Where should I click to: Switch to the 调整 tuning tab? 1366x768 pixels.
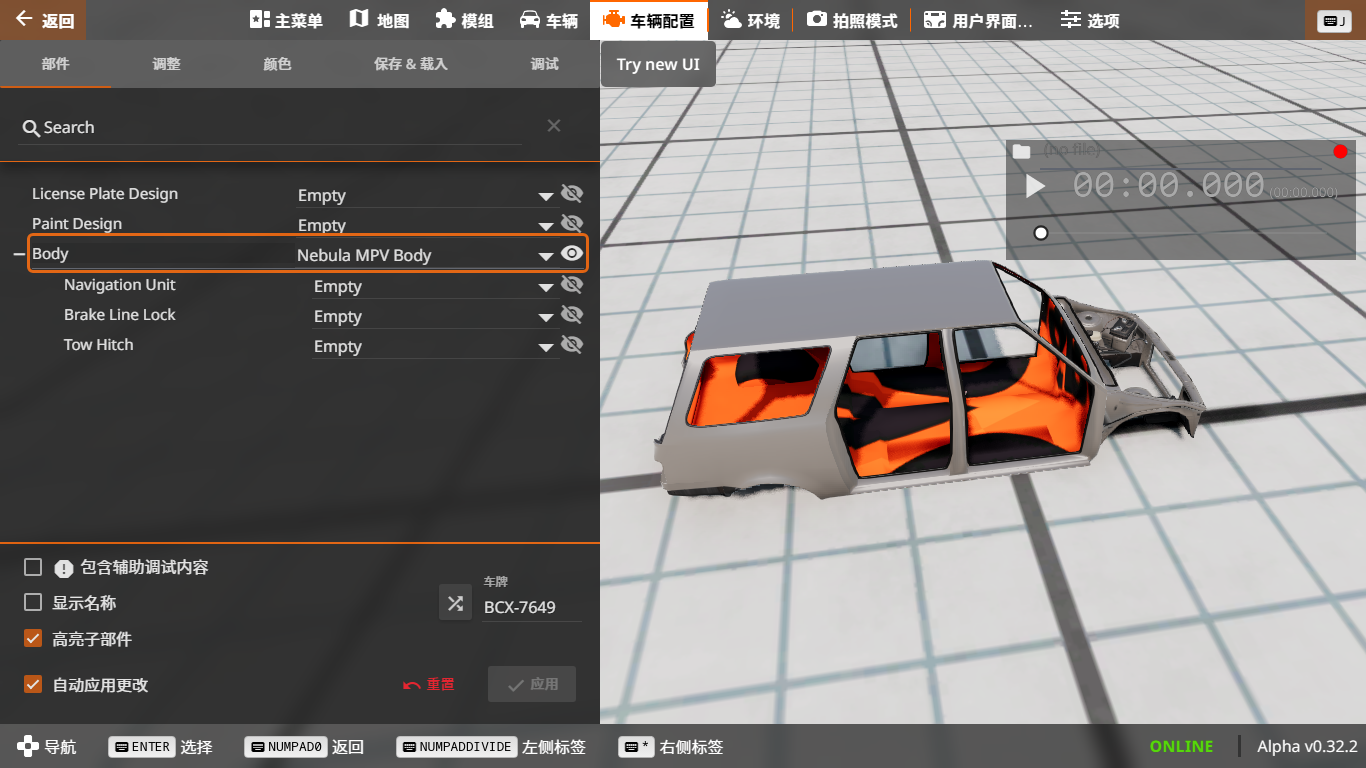(166, 64)
